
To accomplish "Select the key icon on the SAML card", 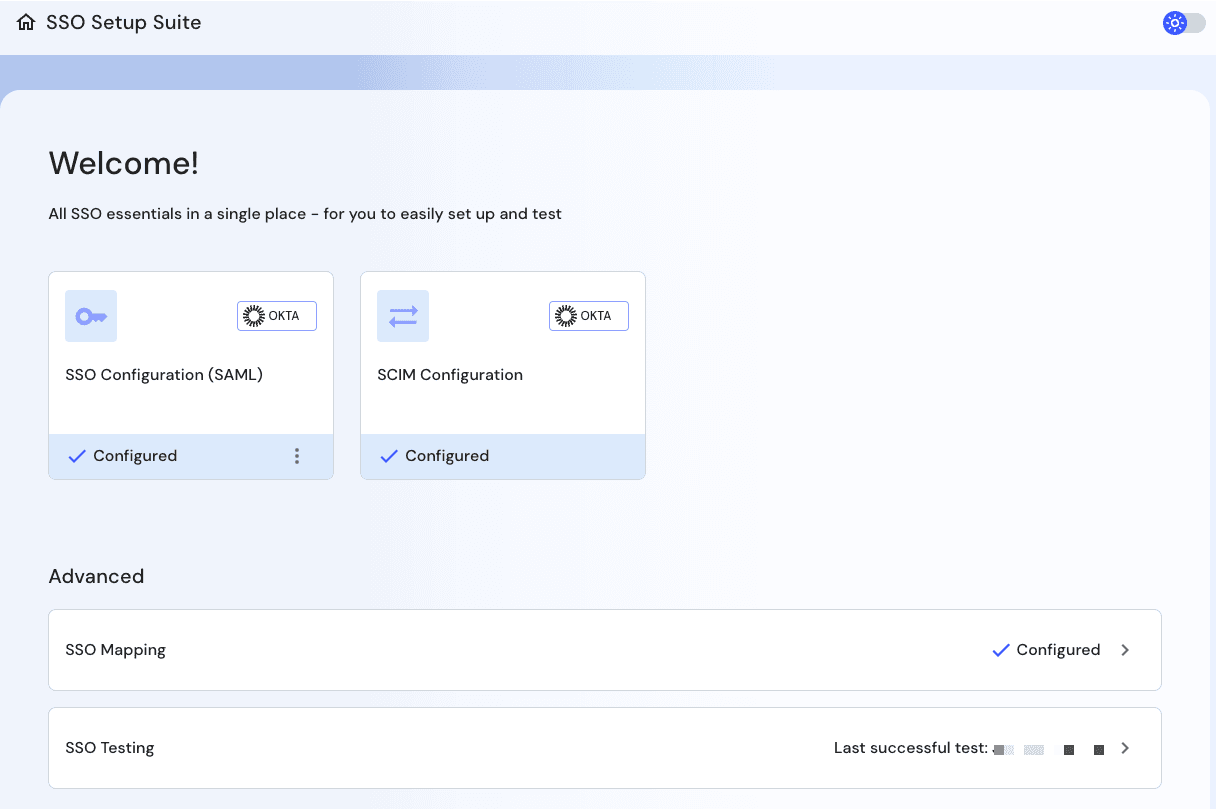I will pyautogui.click(x=90, y=315).
